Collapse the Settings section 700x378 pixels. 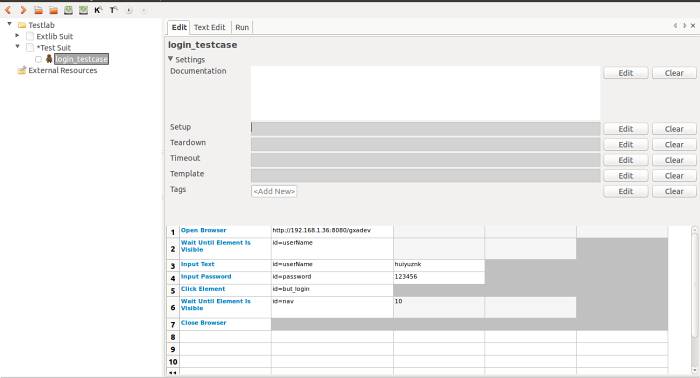tap(171, 58)
